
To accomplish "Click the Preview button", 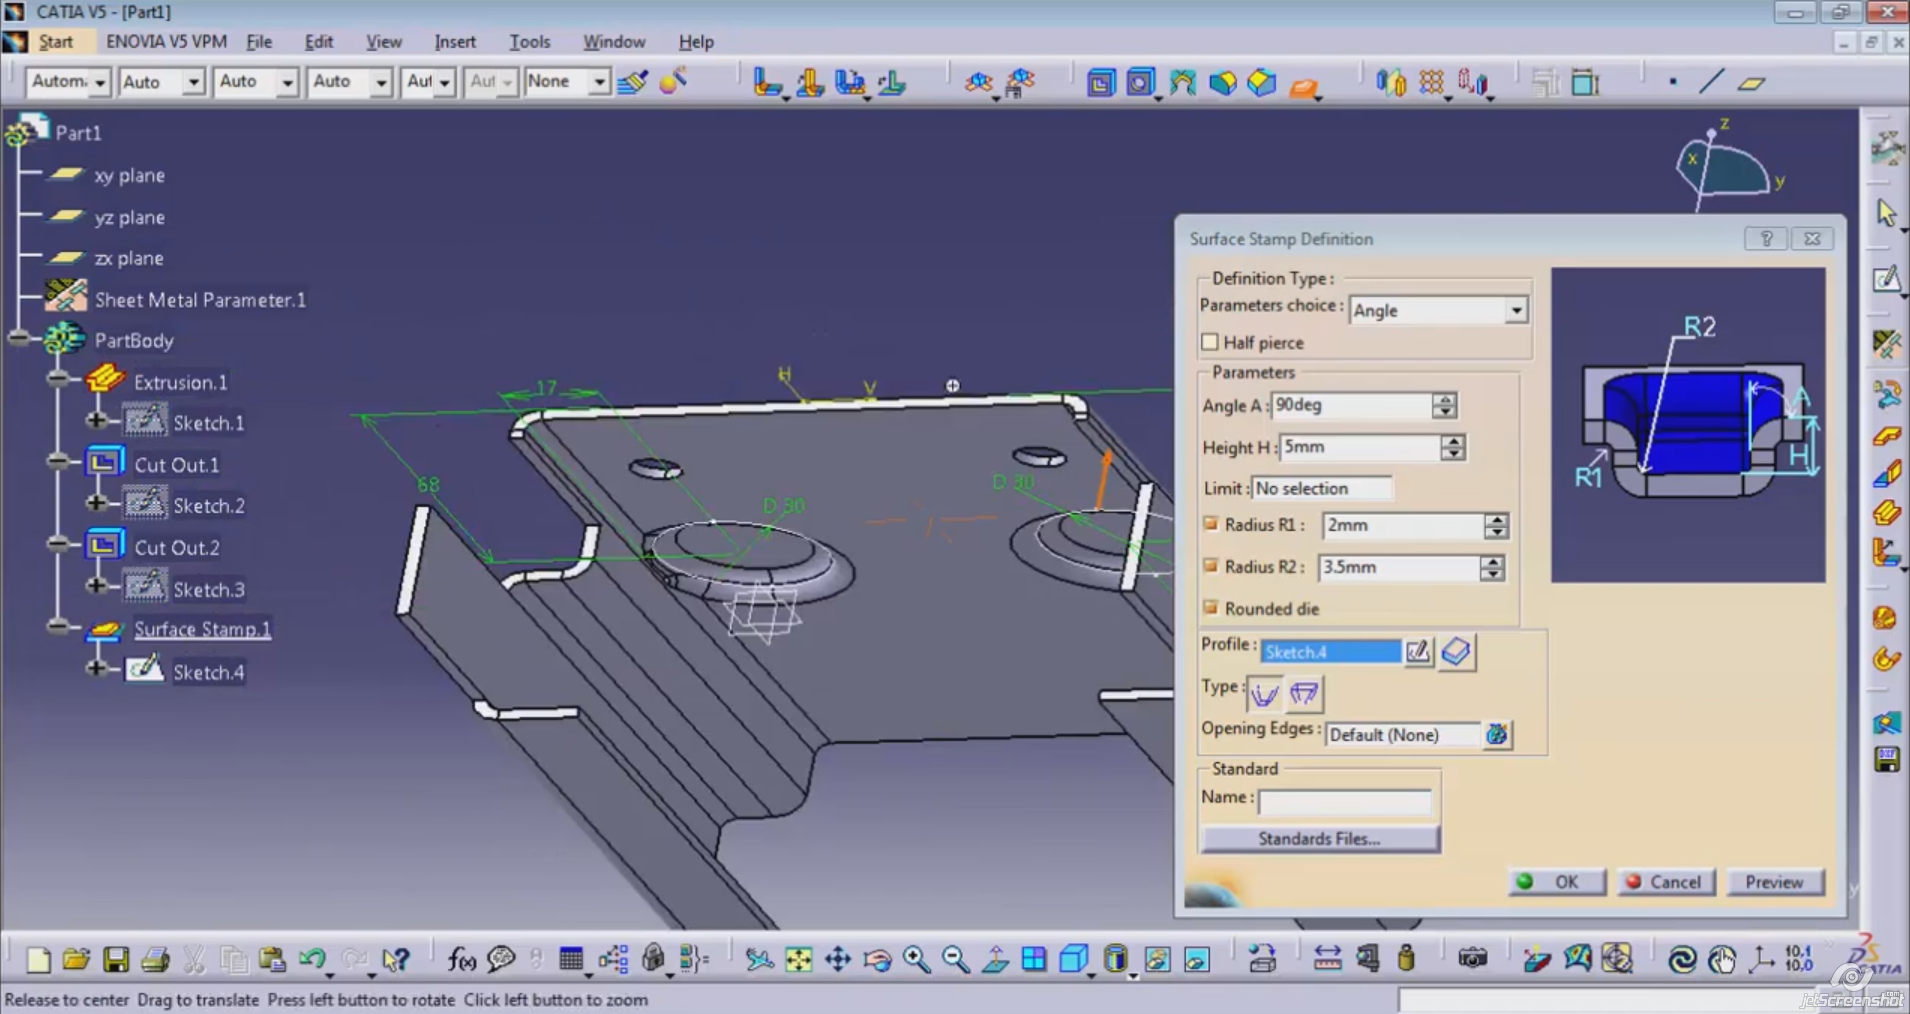I will (1774, 882).
